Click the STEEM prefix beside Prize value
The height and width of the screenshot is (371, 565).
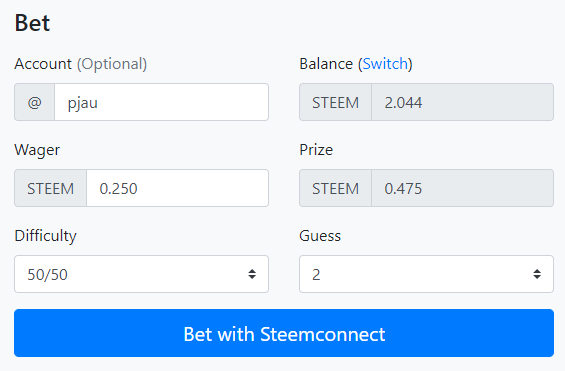pyautogui.click(x=335, y=188)
